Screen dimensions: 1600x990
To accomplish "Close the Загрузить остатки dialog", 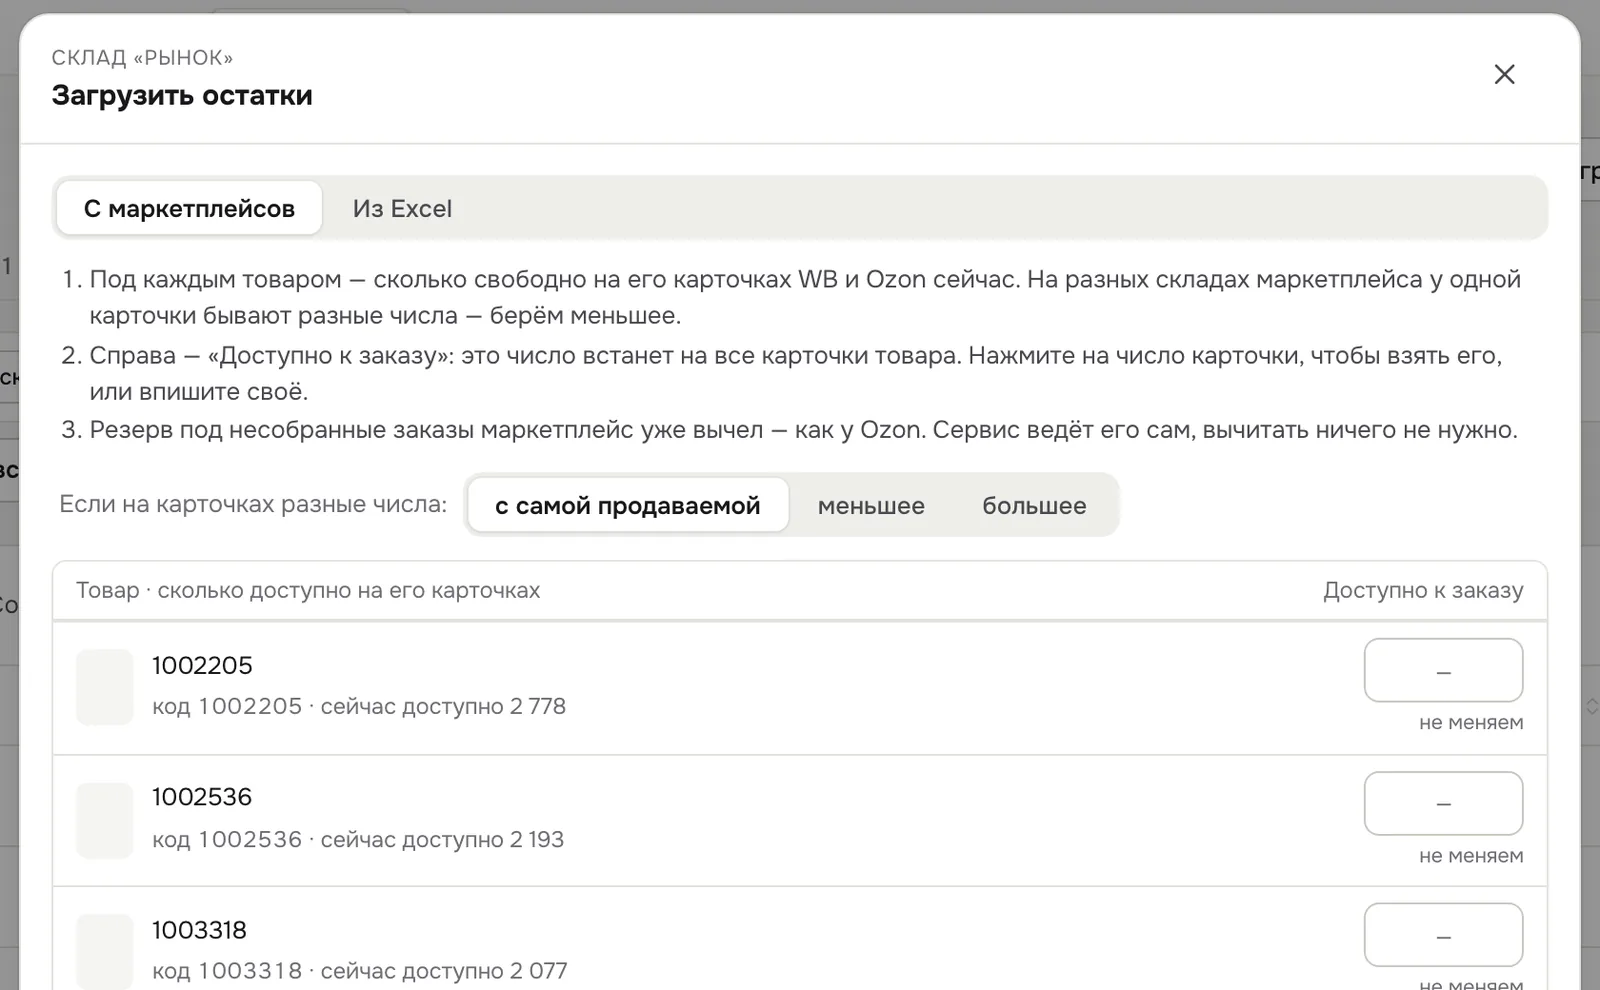I will (x=1504, y=75).
